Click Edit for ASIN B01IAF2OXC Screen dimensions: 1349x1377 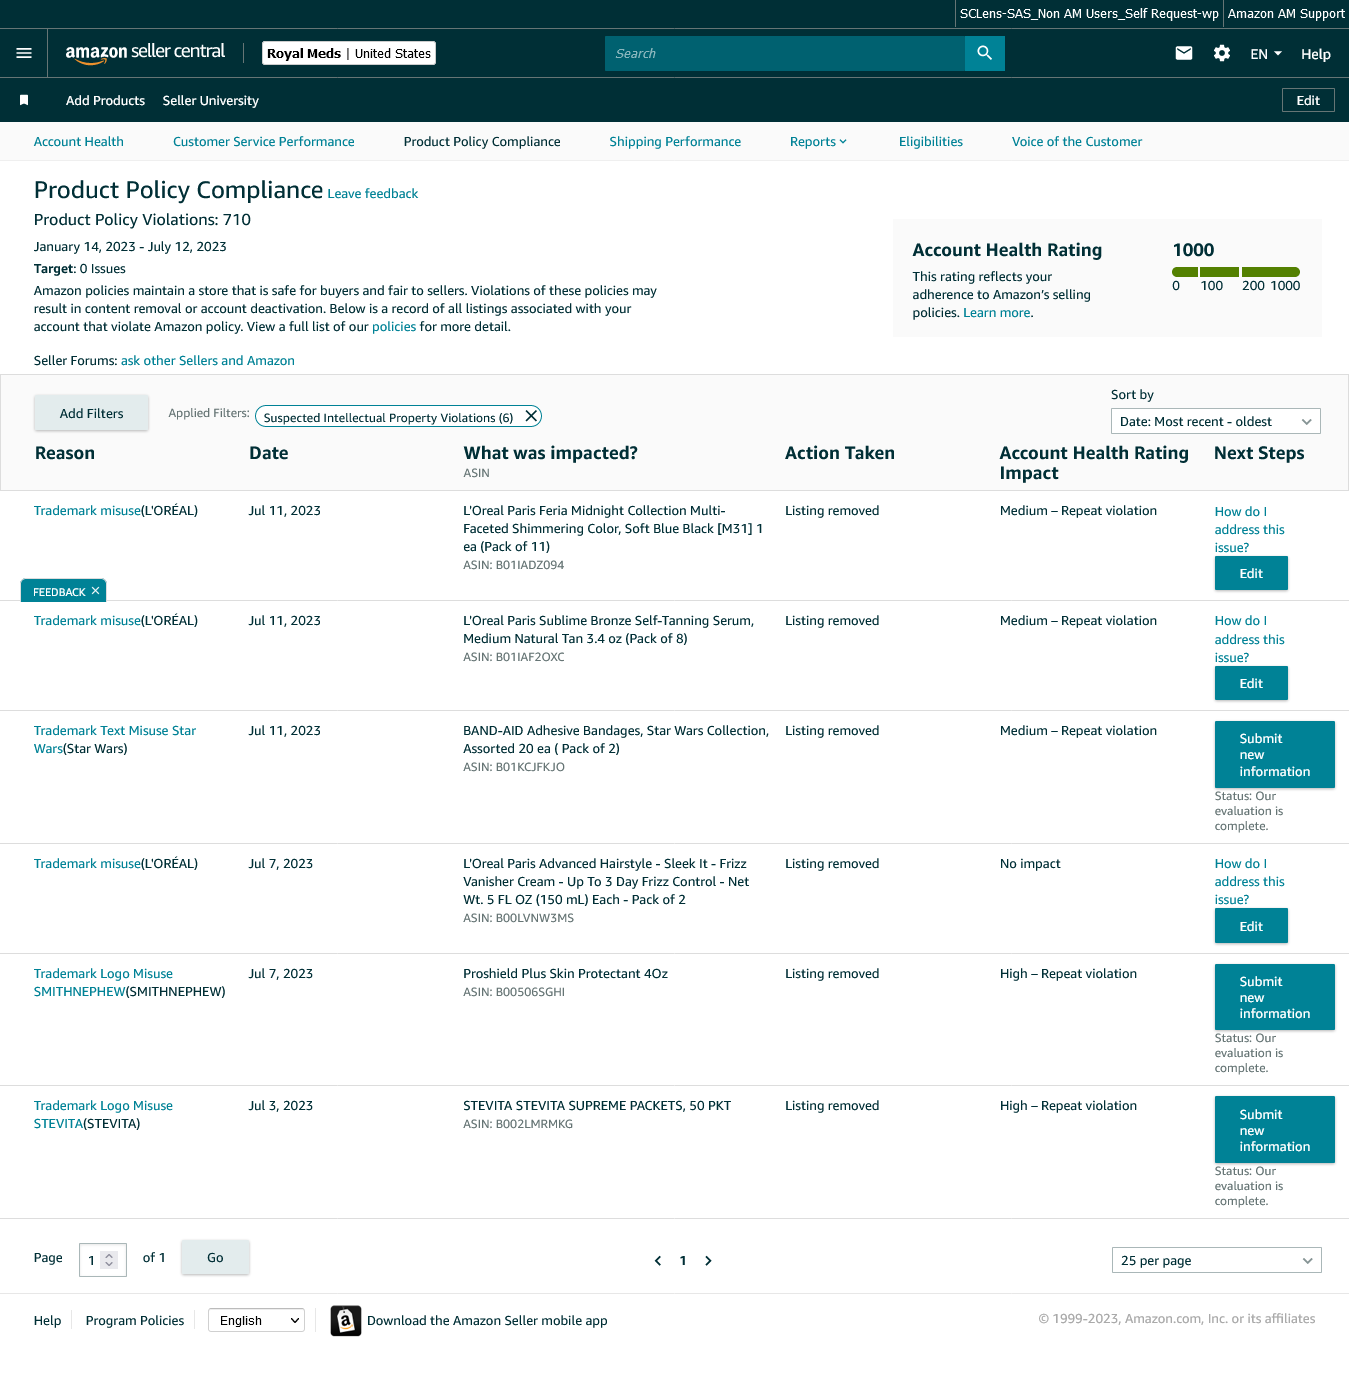(1251, 683)
